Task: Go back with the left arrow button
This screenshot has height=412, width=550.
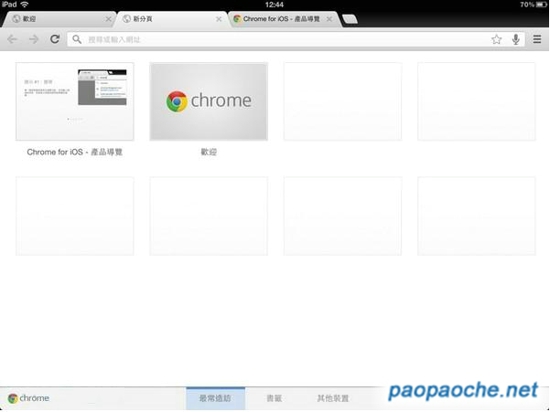Action: [x=12, y=39]
